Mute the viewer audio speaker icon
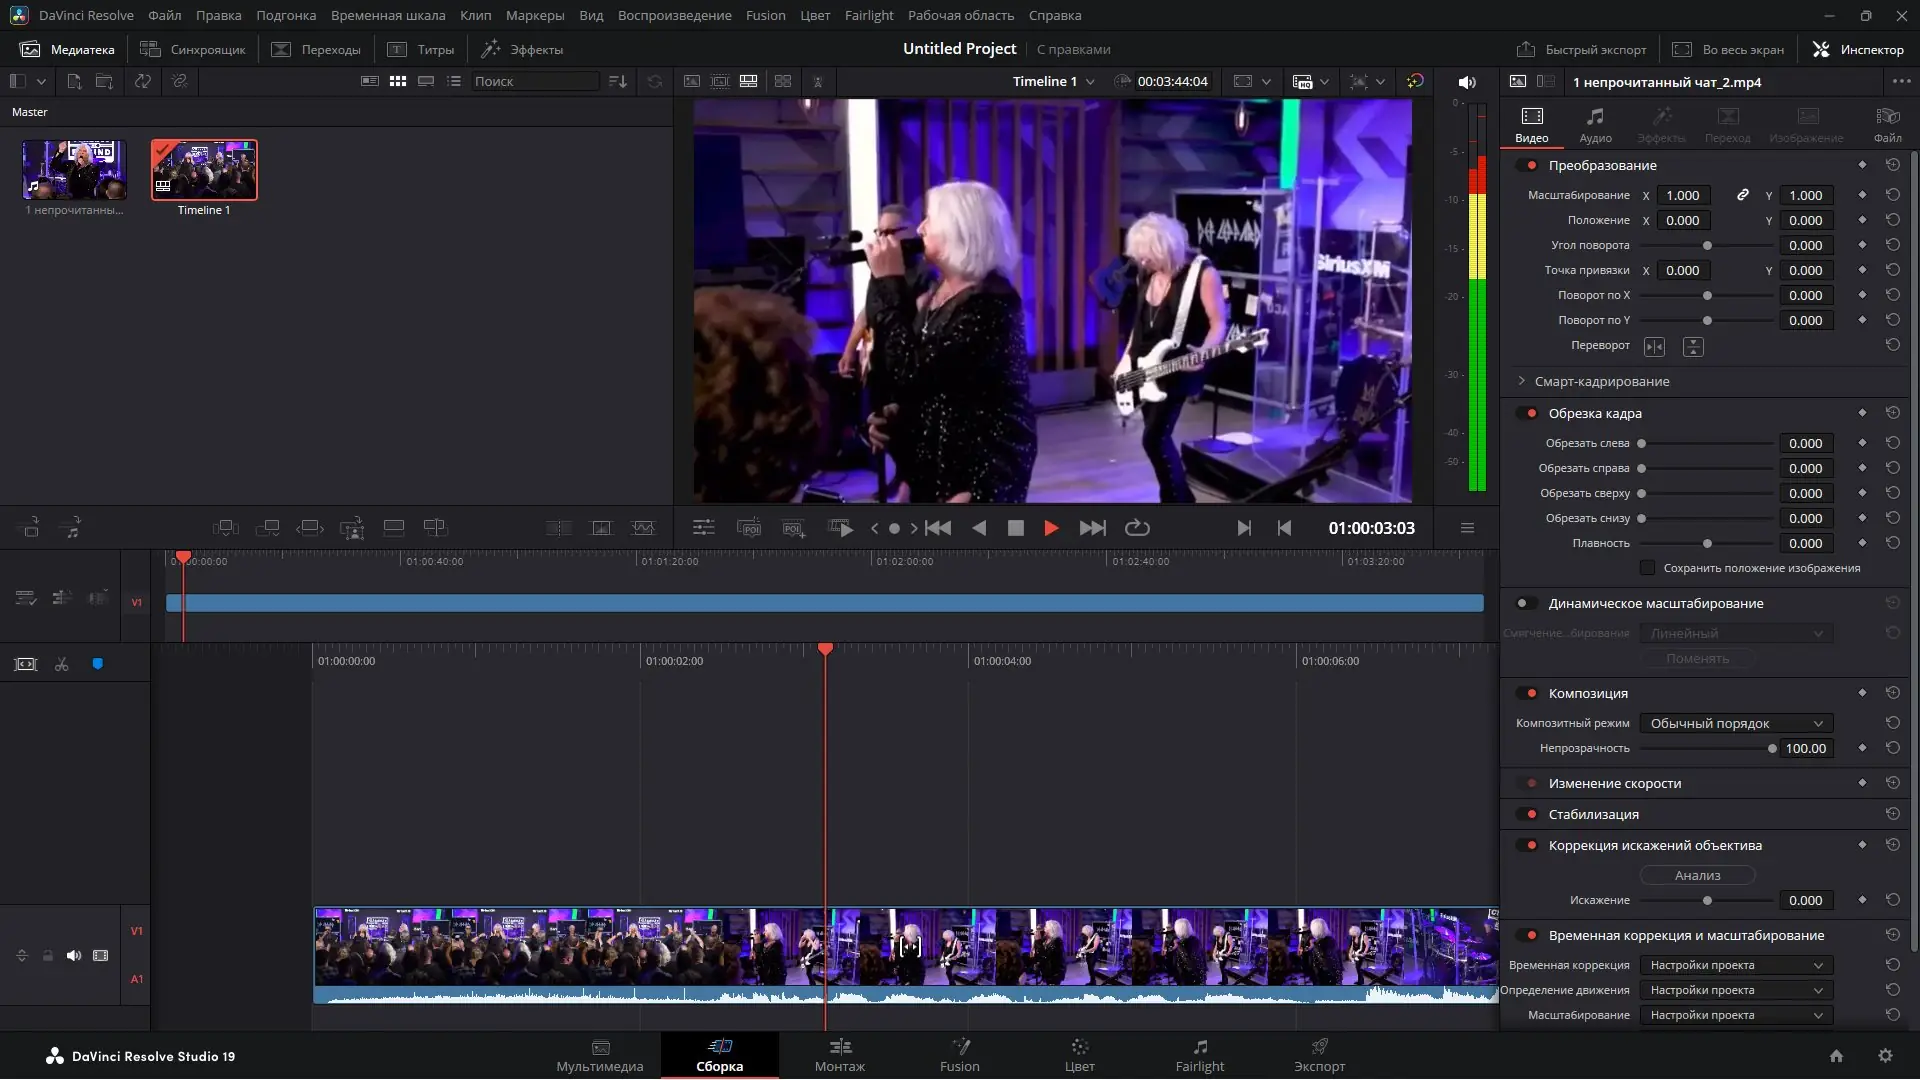 (x=1467, y=83)
